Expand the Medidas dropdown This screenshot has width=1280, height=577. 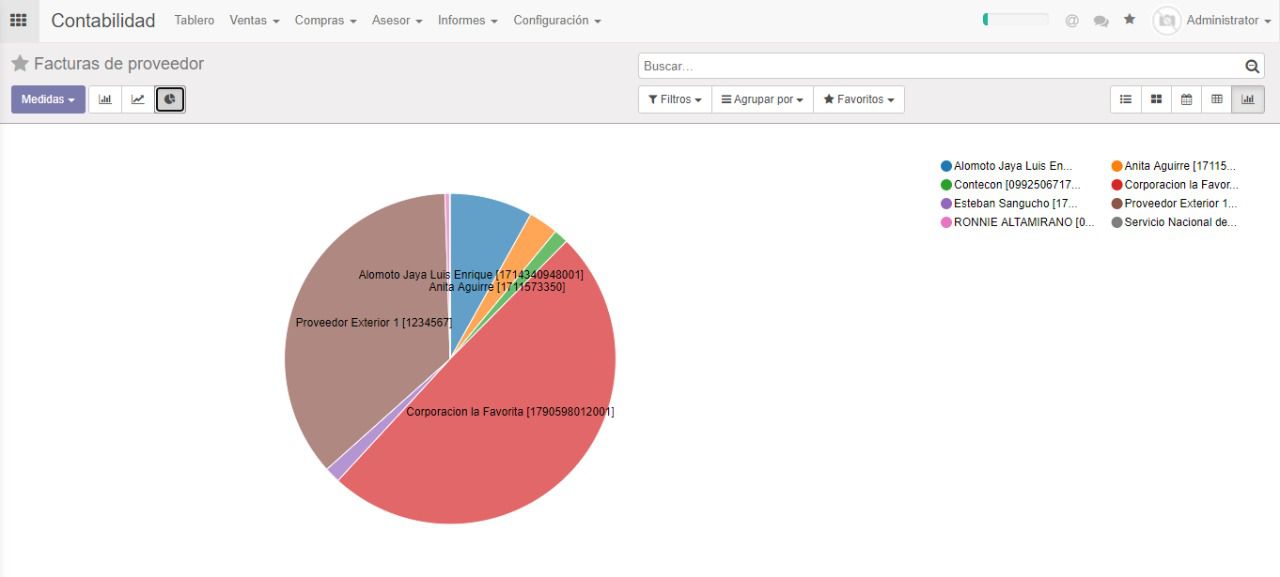48,99
